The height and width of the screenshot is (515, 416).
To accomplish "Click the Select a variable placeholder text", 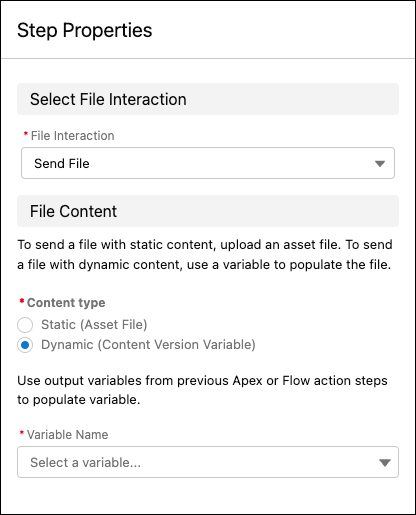I will pos(85,463).
